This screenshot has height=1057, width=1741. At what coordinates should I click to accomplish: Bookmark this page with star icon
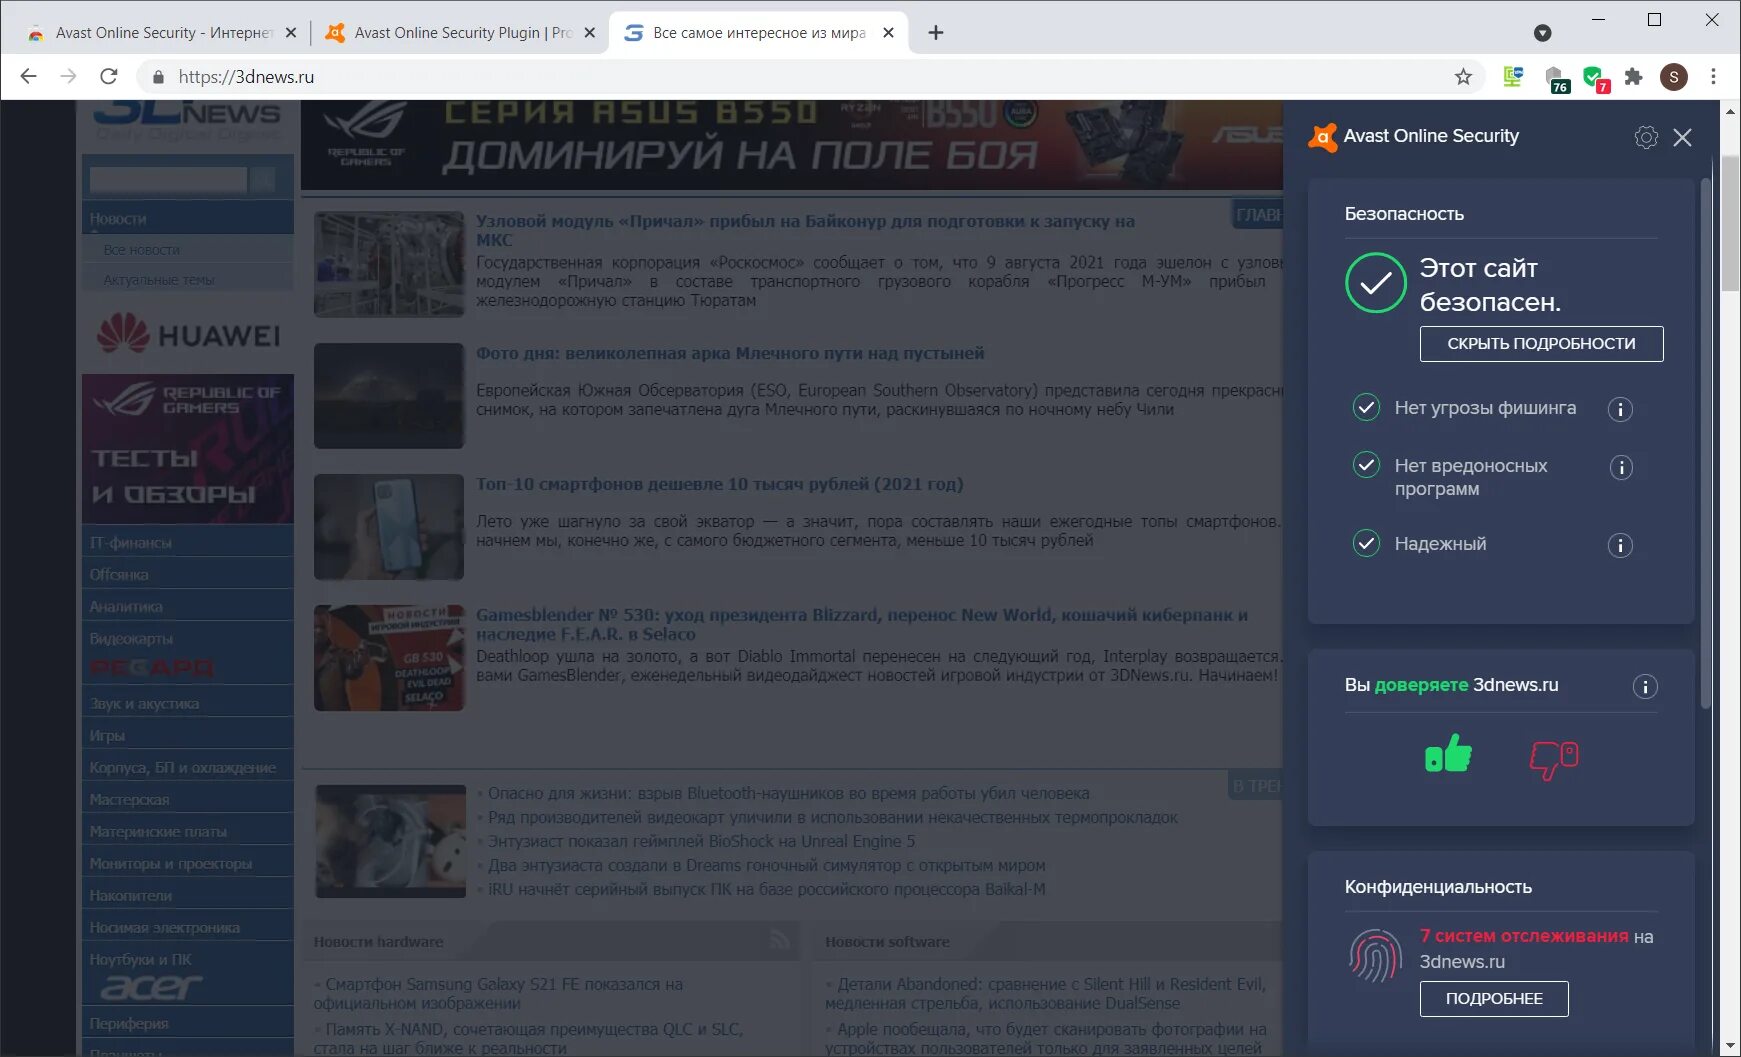point(1463,77)
